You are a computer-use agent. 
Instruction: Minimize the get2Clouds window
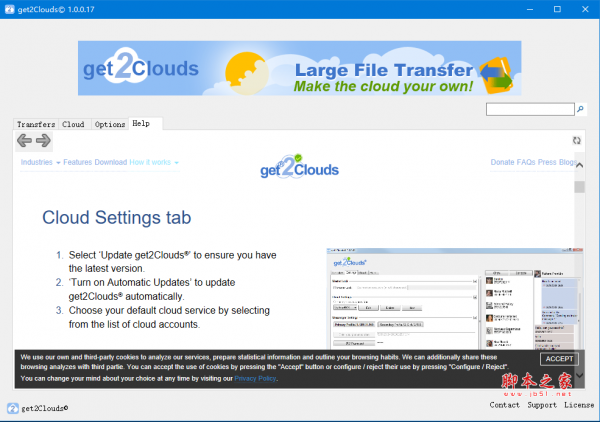point(530,9)
